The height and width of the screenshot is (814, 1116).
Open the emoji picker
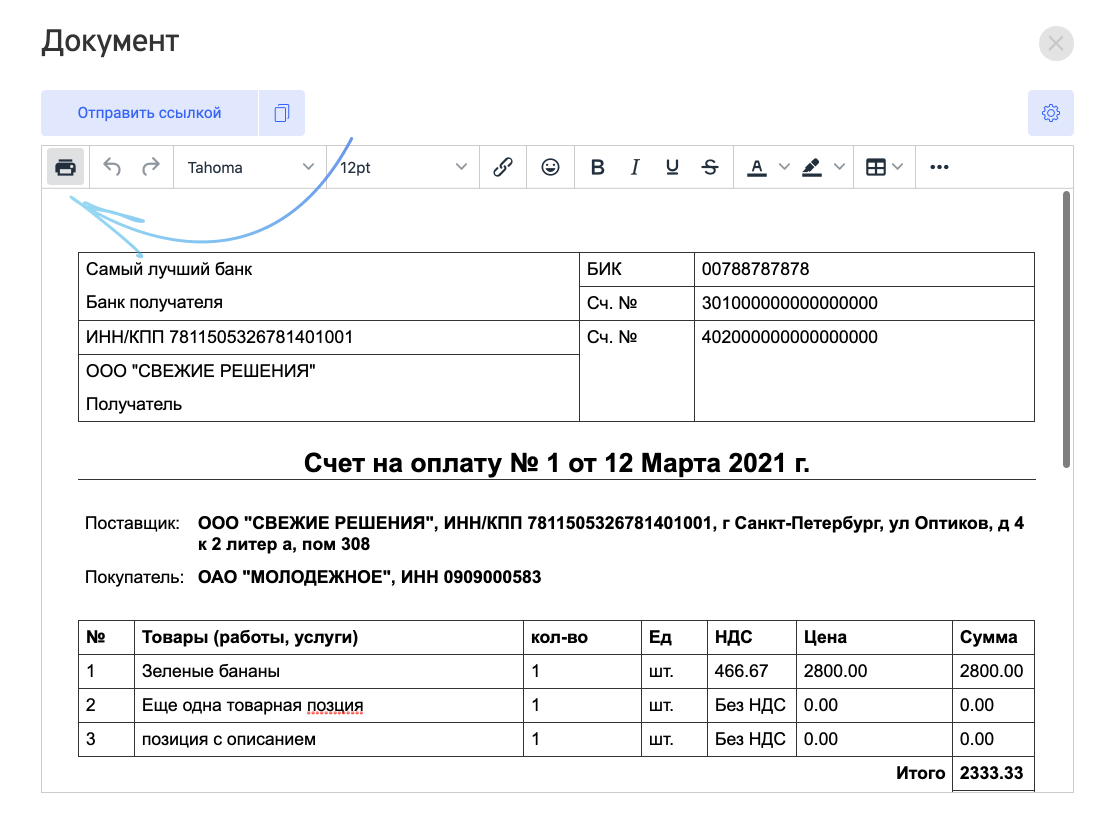[550, 167]
